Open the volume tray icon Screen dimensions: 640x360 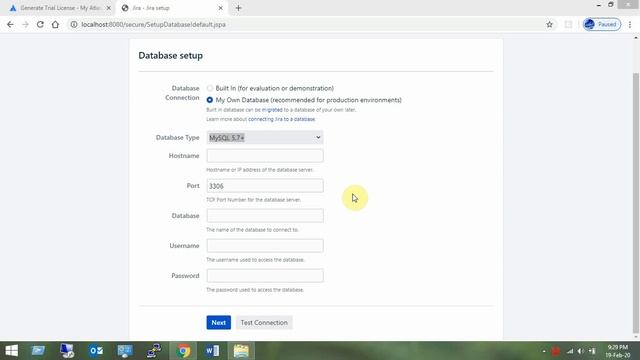click(x=581, y=351)
